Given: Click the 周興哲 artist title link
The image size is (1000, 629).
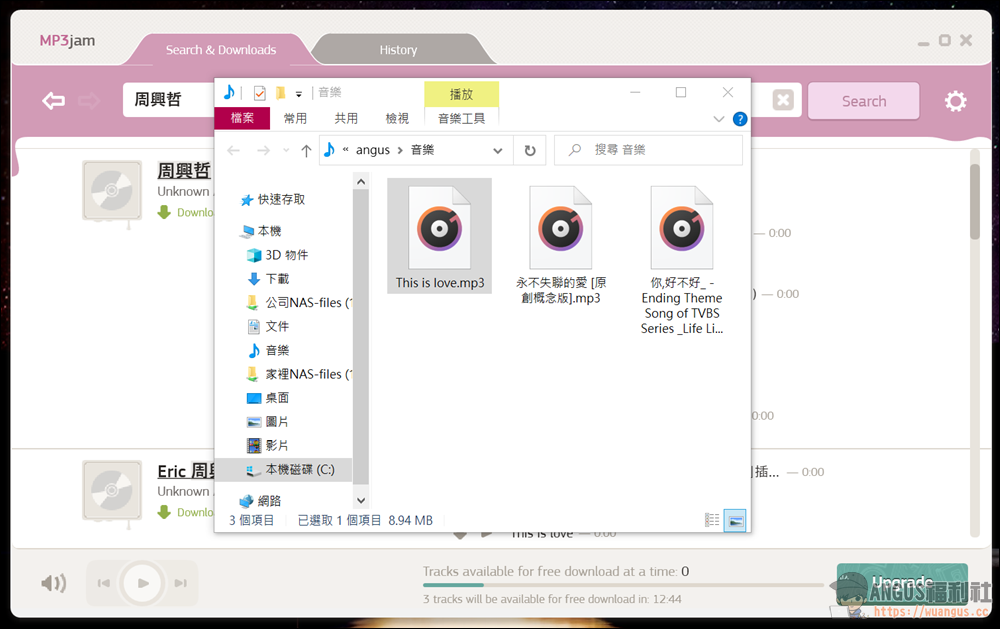Looking at the screenshot, I should click(x=184, y=171).
